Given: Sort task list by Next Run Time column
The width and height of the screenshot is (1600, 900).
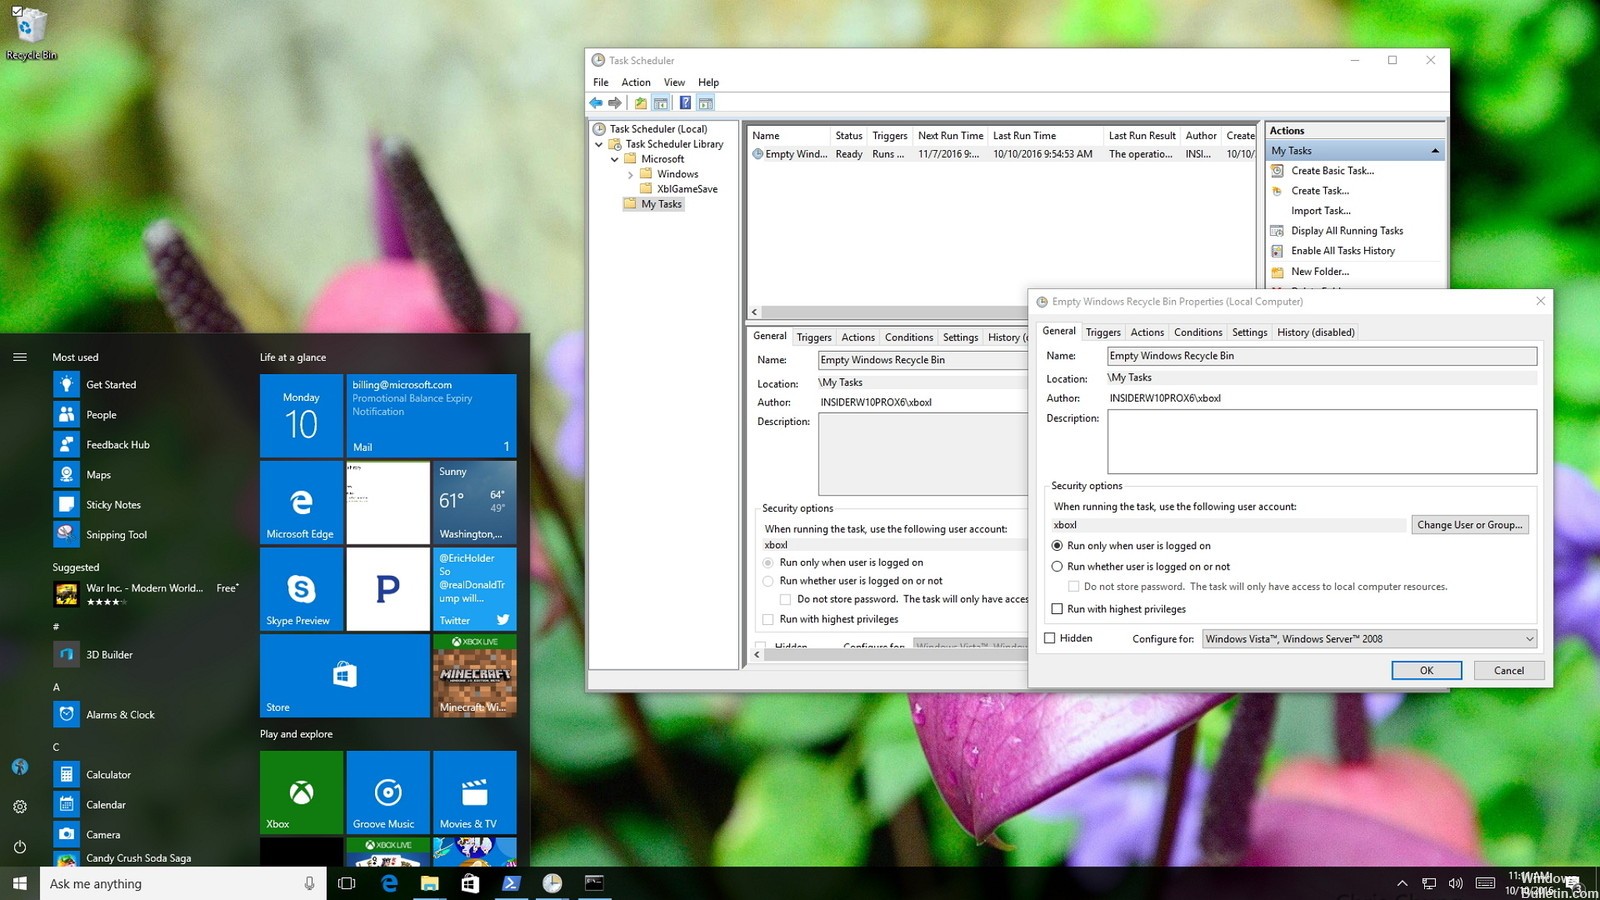Looking at the screenshot, I should 951,136.
